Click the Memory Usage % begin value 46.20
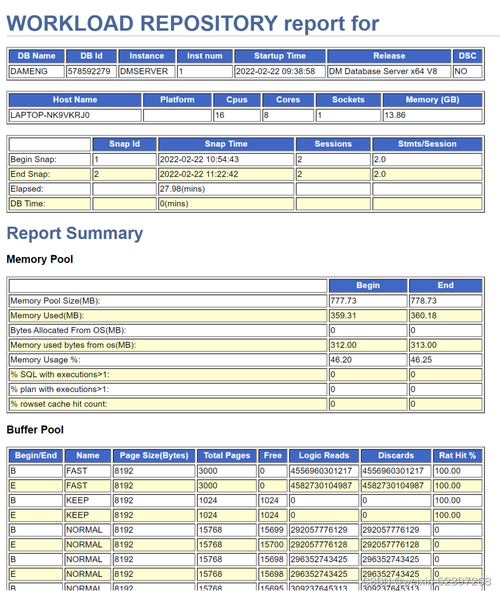Image resolution: width=500 pixels, height=591 pixels. click(x=368, y=360)
